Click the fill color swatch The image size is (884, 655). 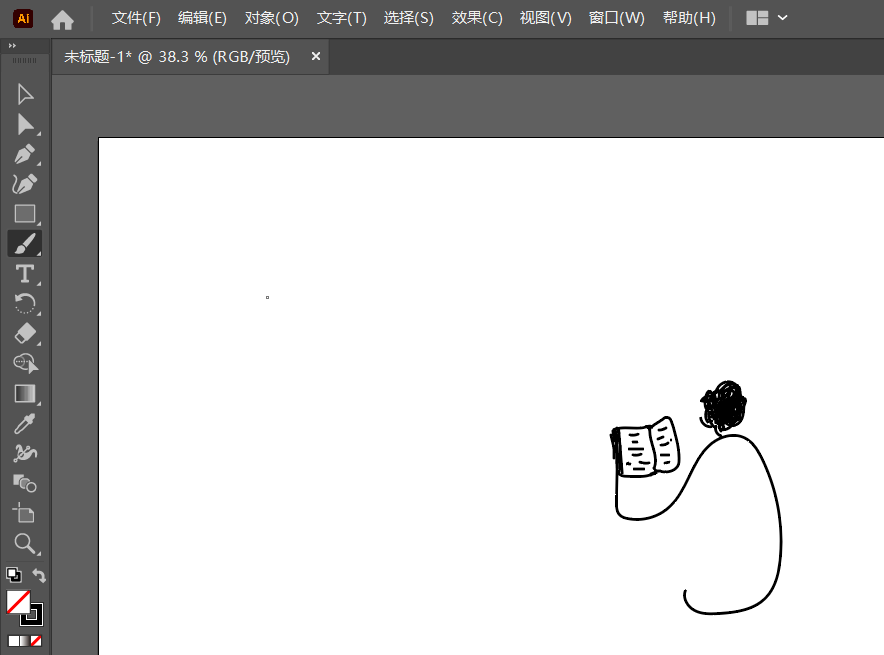point(18,602)
